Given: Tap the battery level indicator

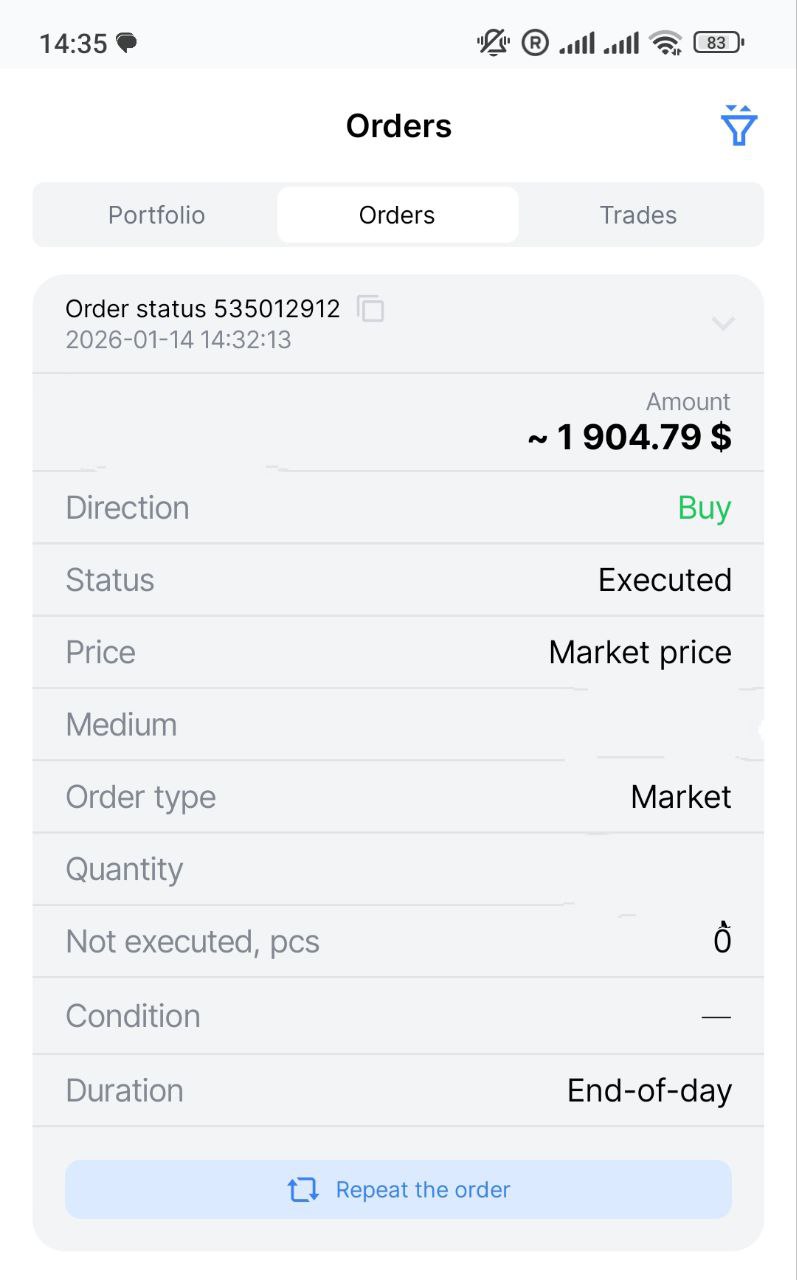Looking at the screenshot, I should pyautogui.click(x=718, y=43).
